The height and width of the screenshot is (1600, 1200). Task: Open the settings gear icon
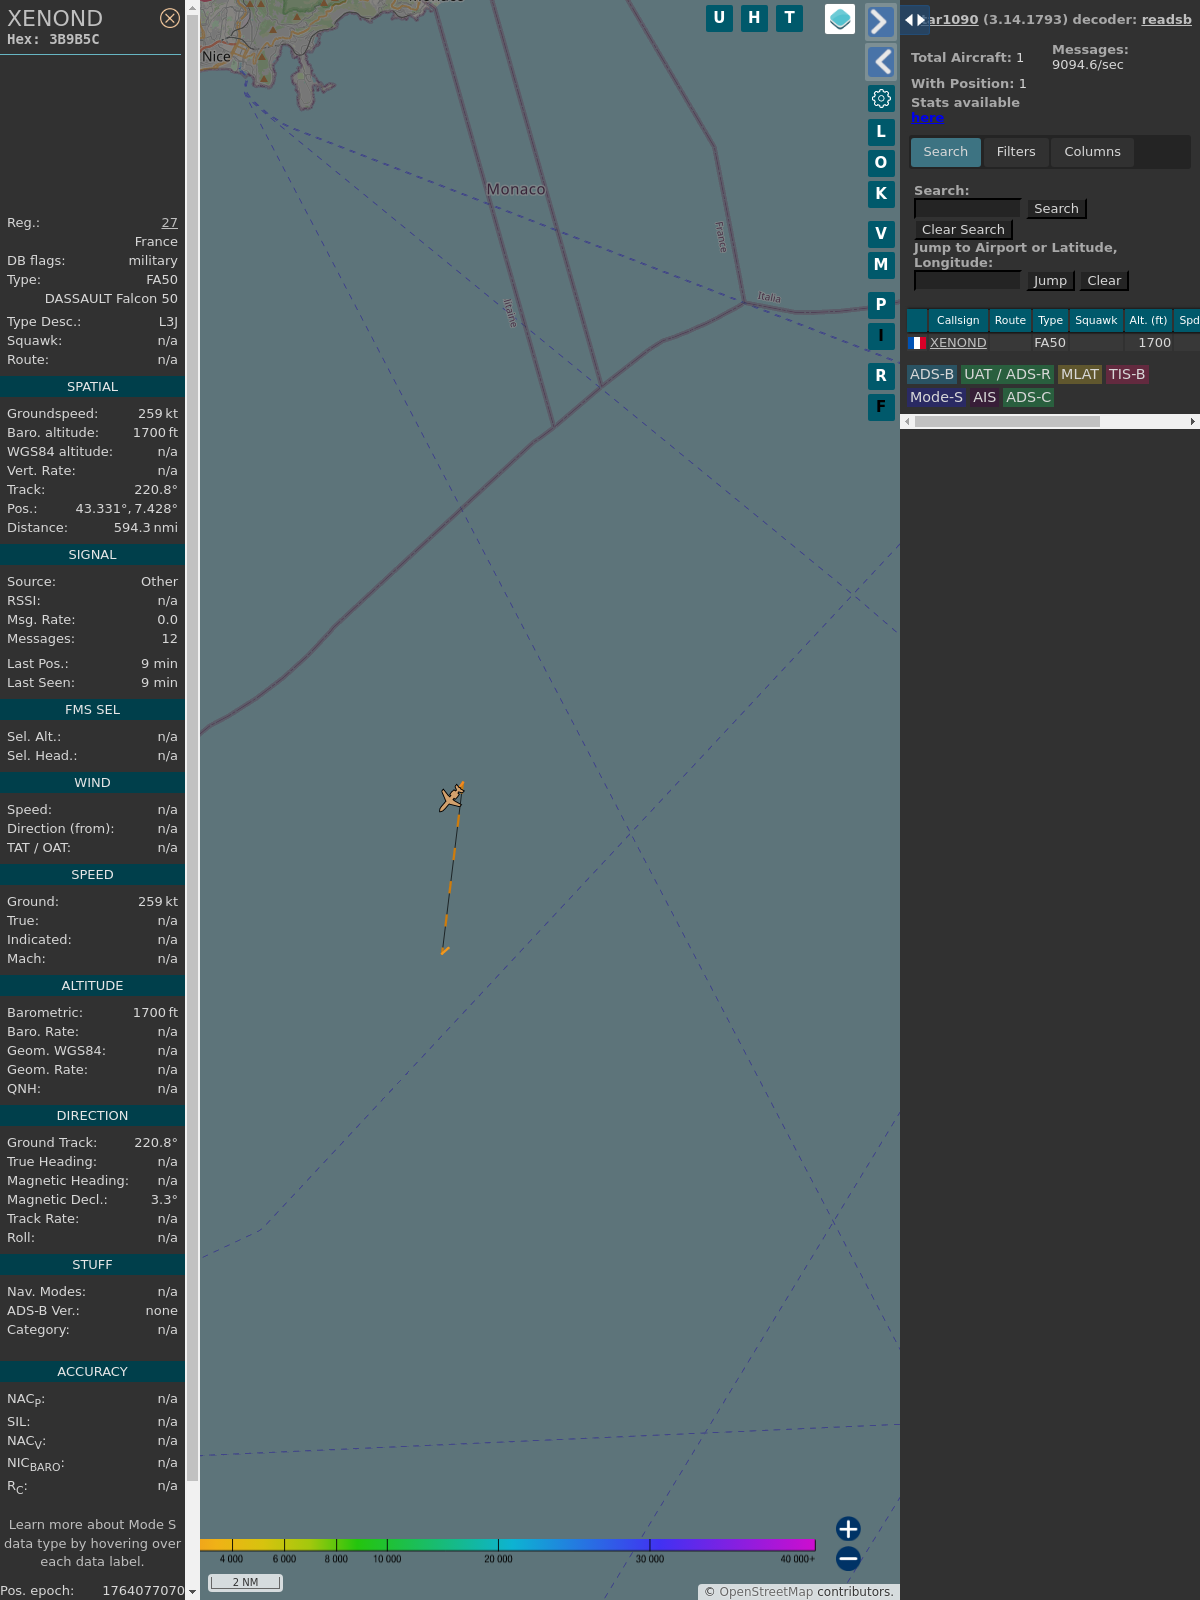[x=881, y=98]
